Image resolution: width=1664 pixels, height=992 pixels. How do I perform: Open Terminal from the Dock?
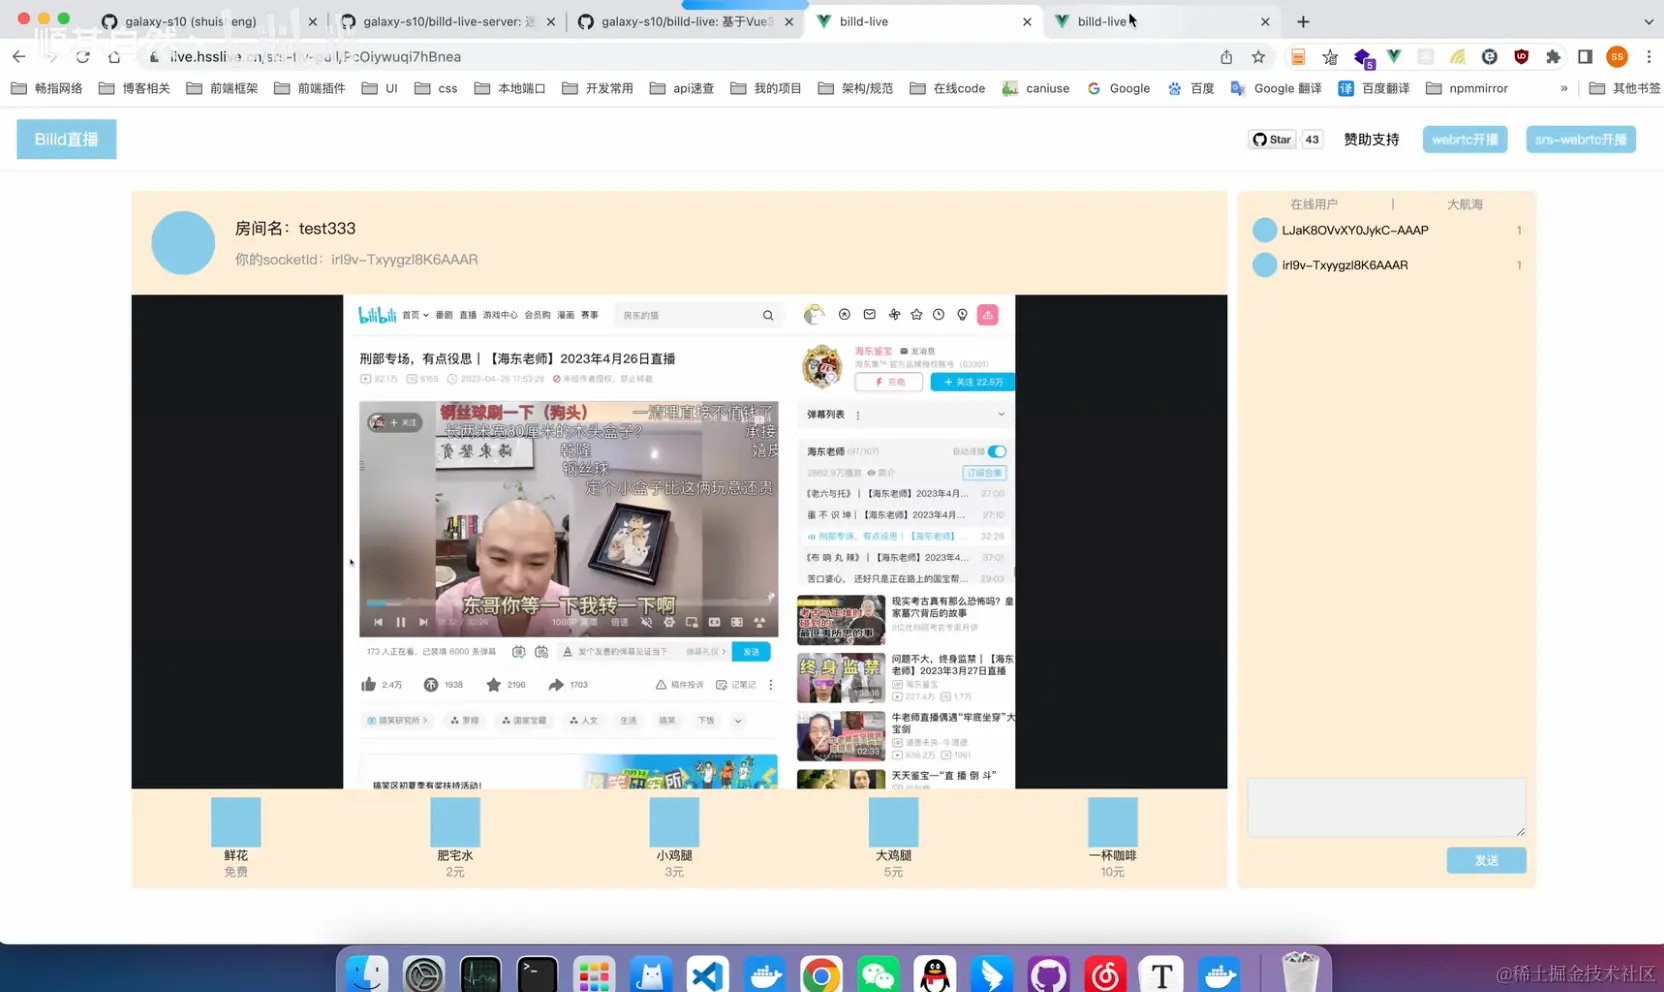[x=537, y=974]
